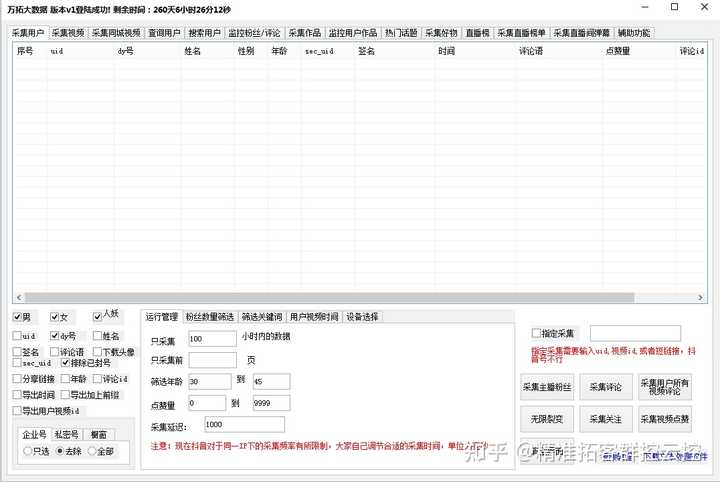Choose the 全部 radio option
Image resolution: width=720 pixels, height=482 pixels.
(x=92, y=451)
